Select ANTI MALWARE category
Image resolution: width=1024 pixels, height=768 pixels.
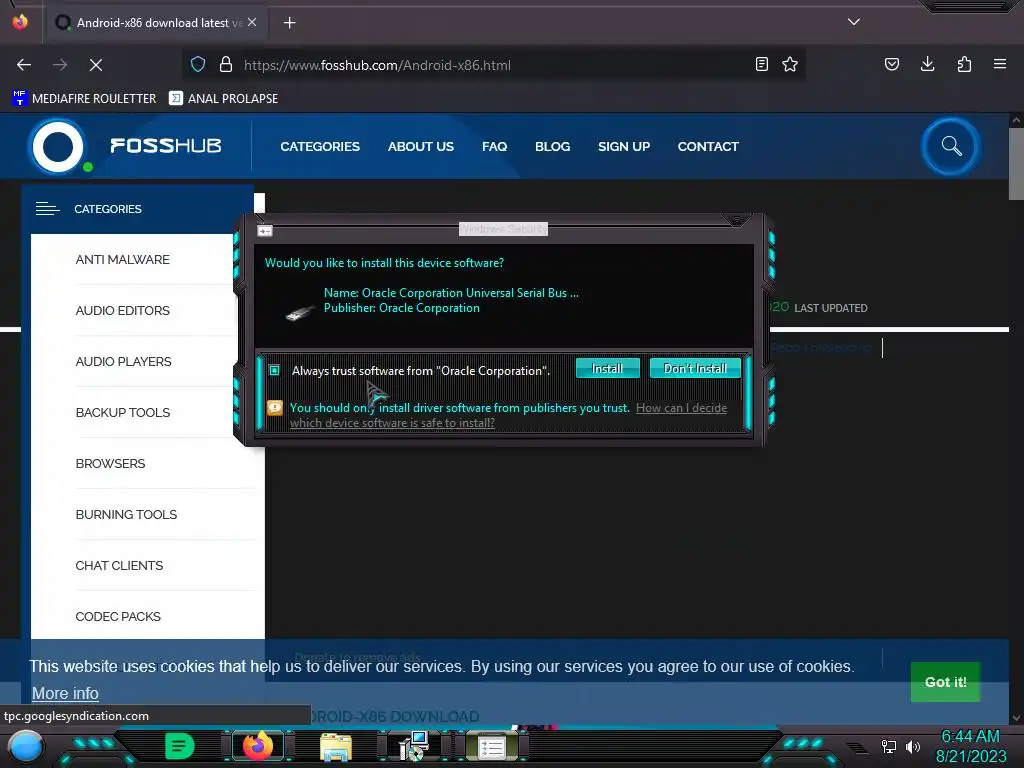click(122, 259)
